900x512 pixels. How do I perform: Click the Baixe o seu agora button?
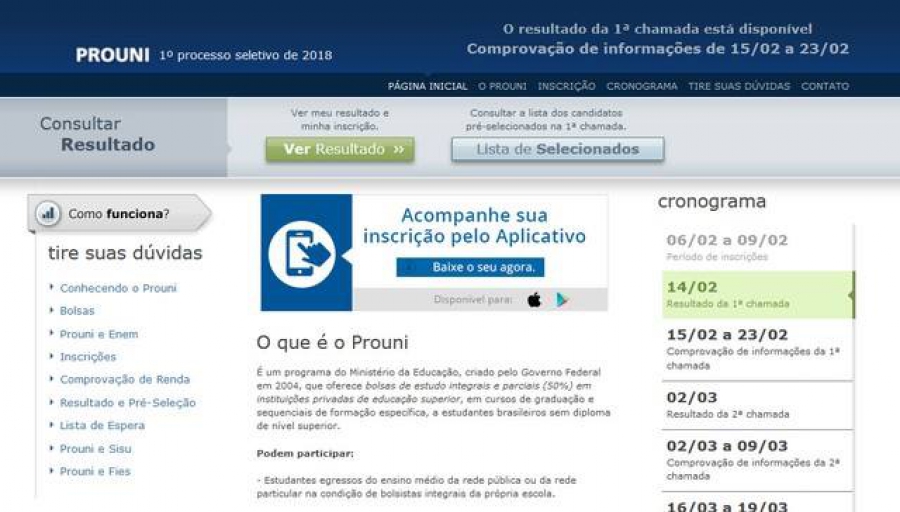coord(470,267)
